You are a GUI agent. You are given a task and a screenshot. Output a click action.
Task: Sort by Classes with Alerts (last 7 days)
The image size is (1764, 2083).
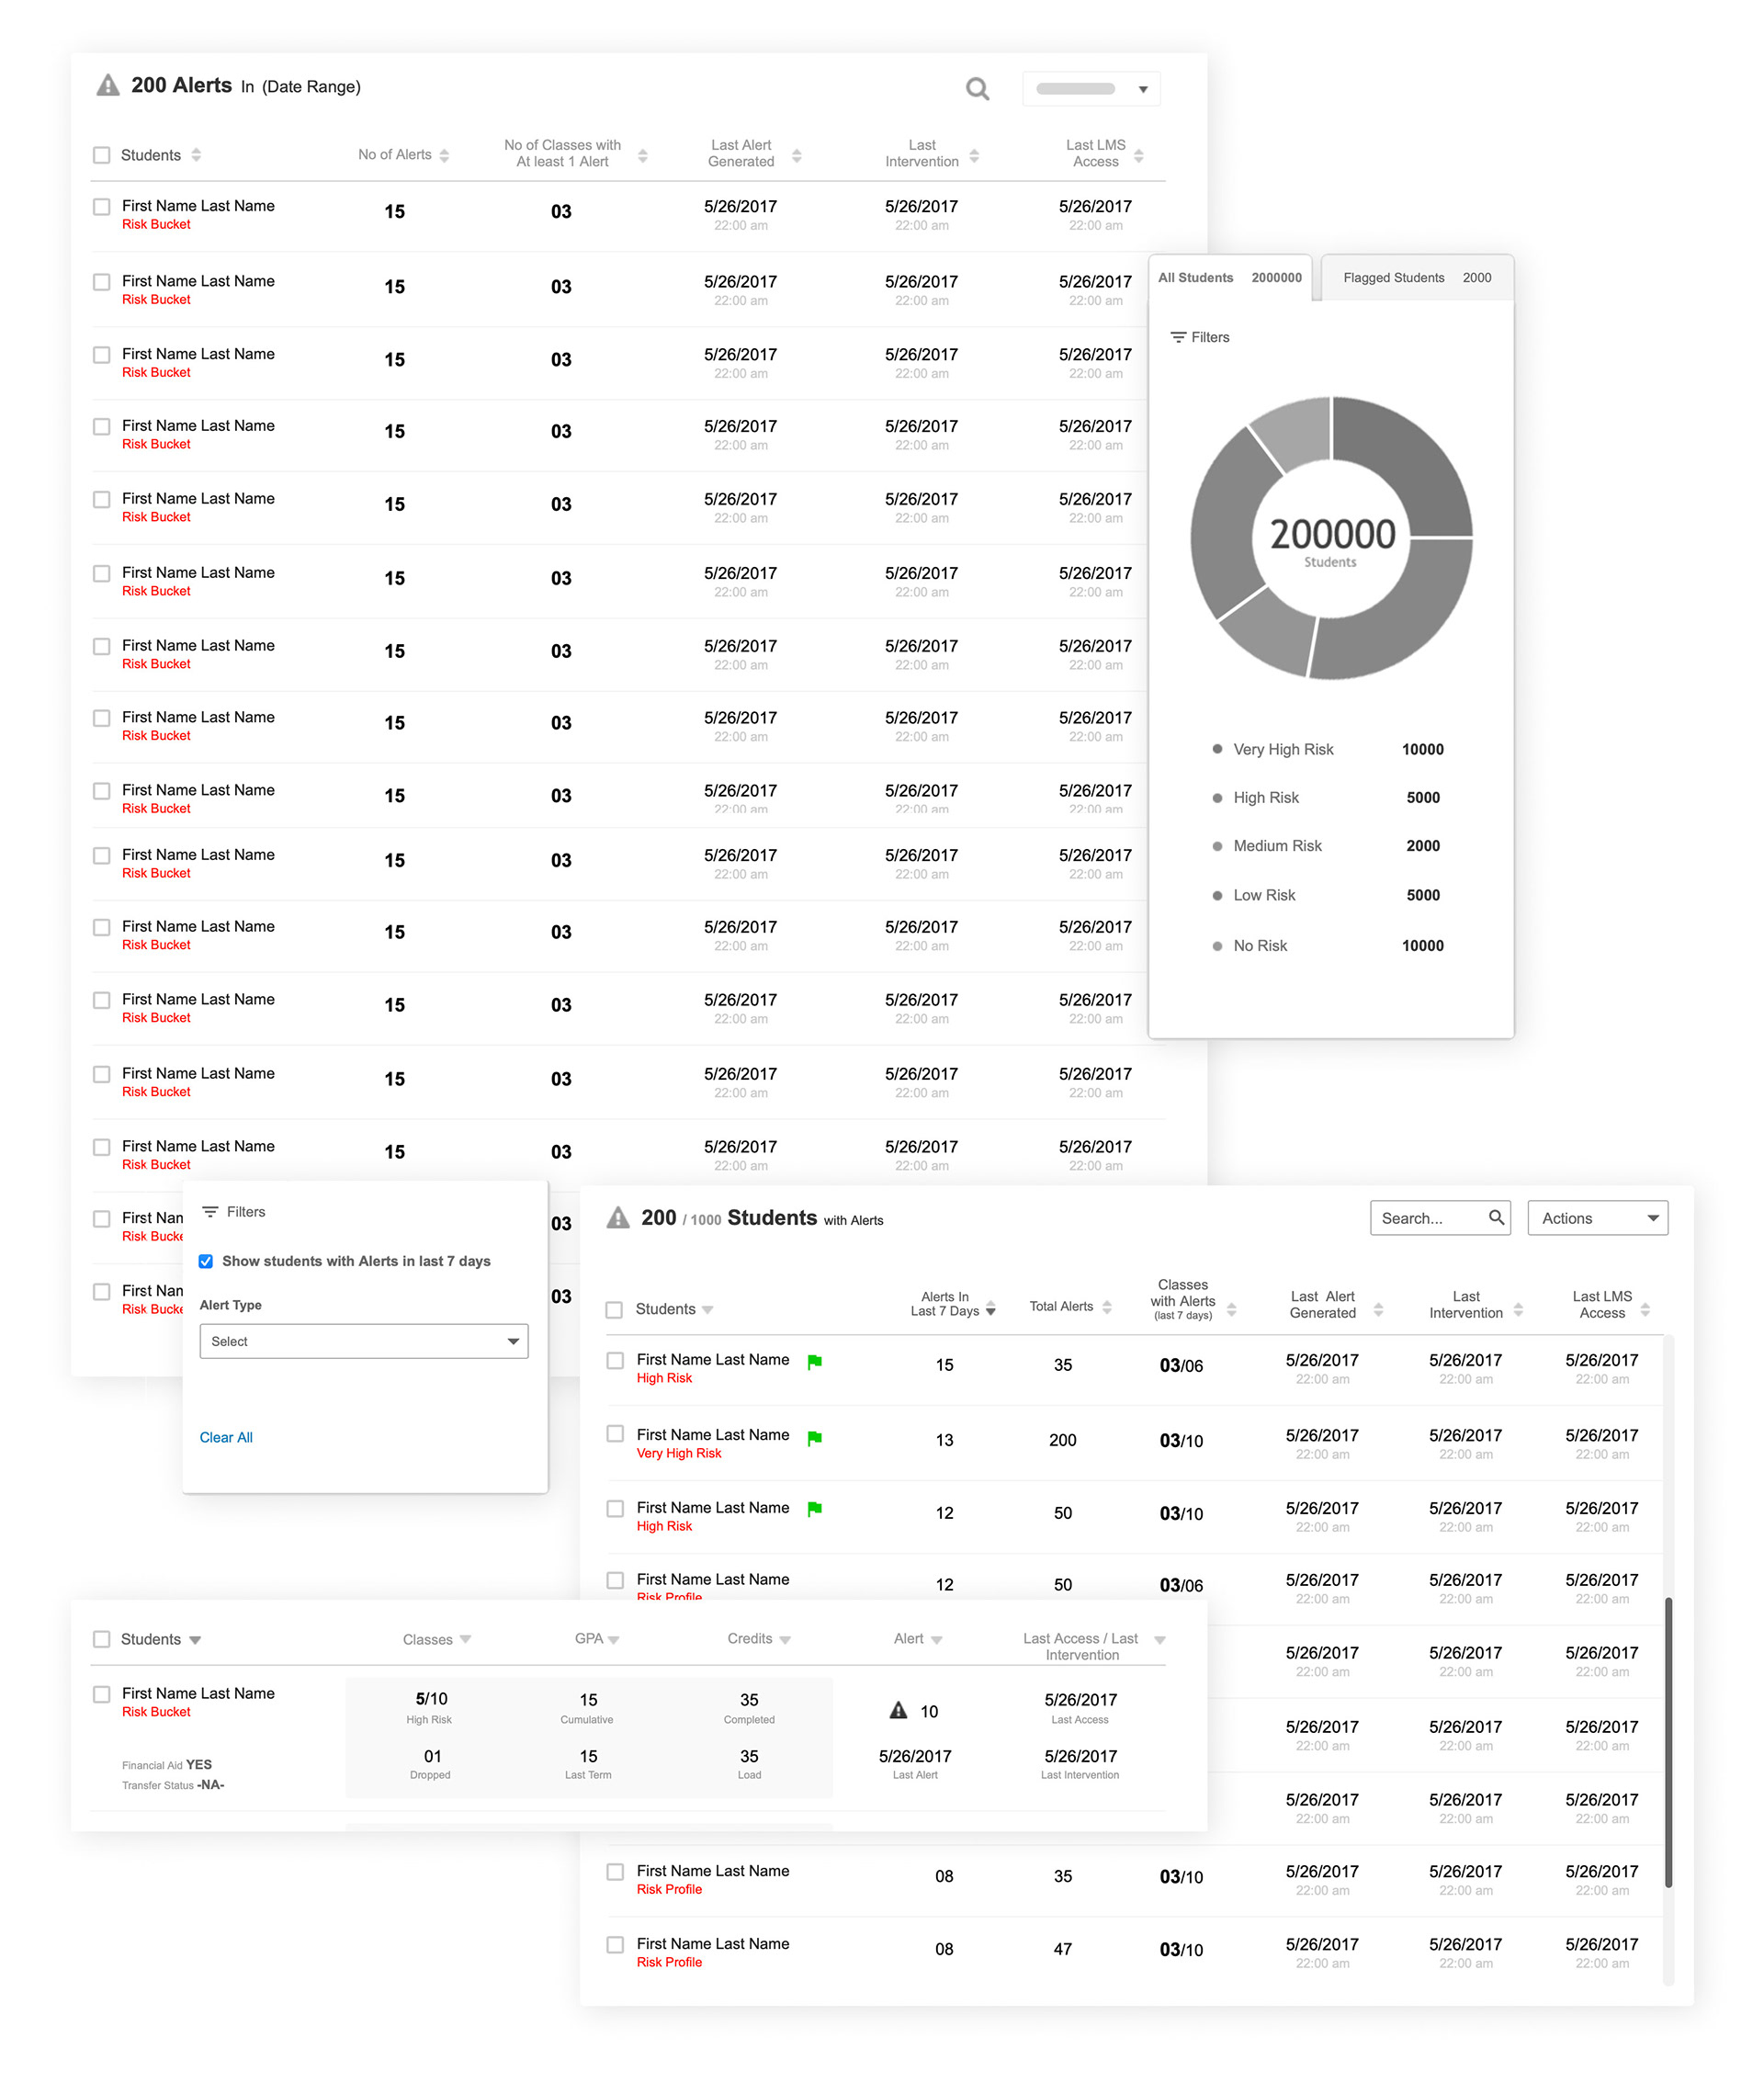point(1231,1309)
